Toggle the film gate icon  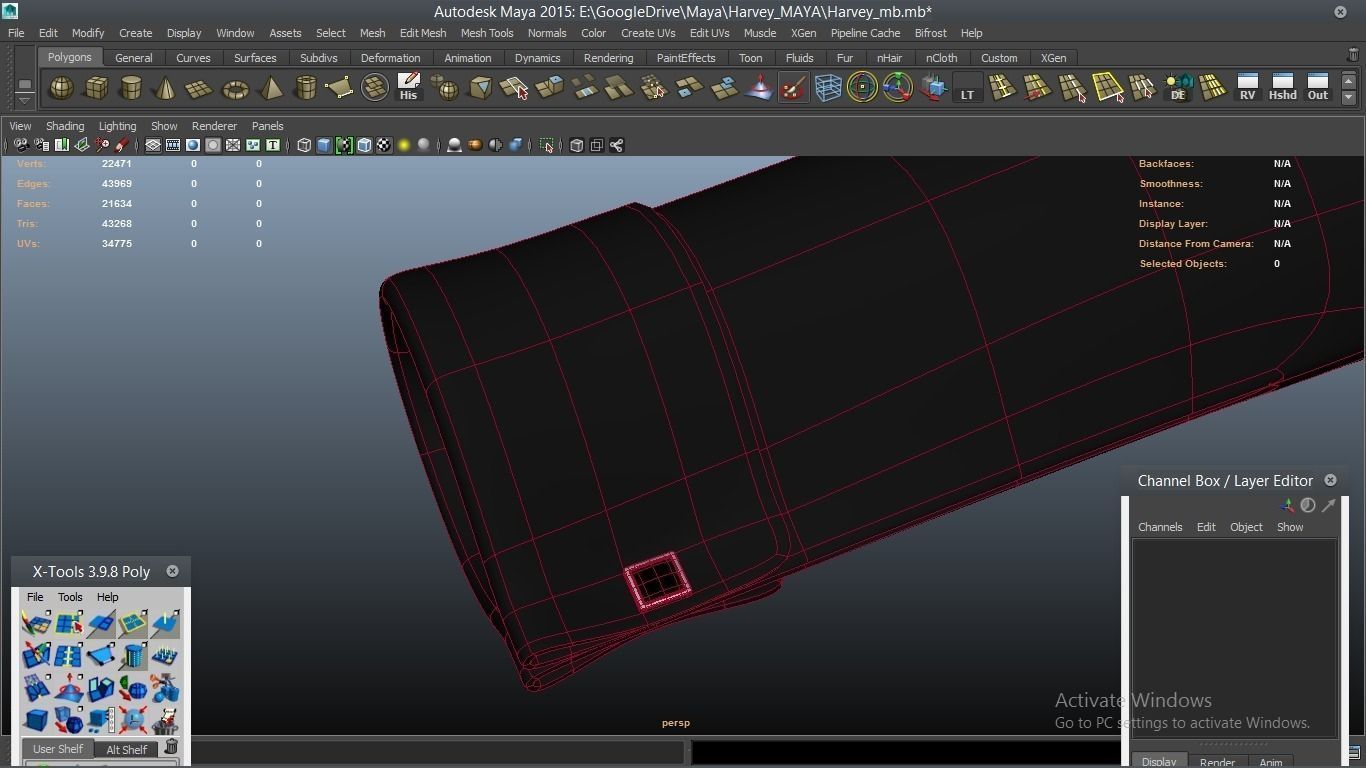(x=173, y=146)
